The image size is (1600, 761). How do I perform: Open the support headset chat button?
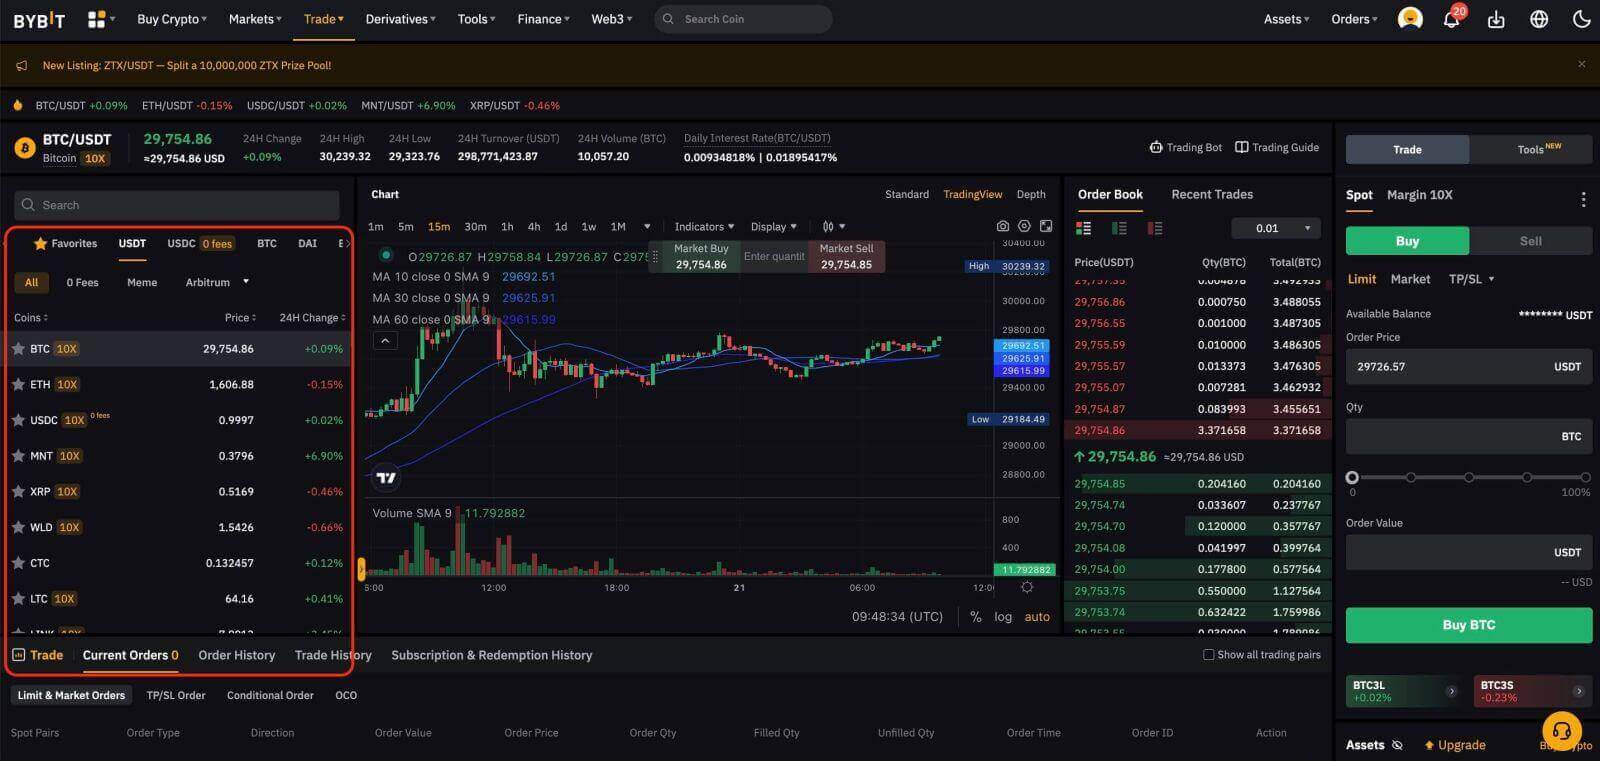[1562, 729]
